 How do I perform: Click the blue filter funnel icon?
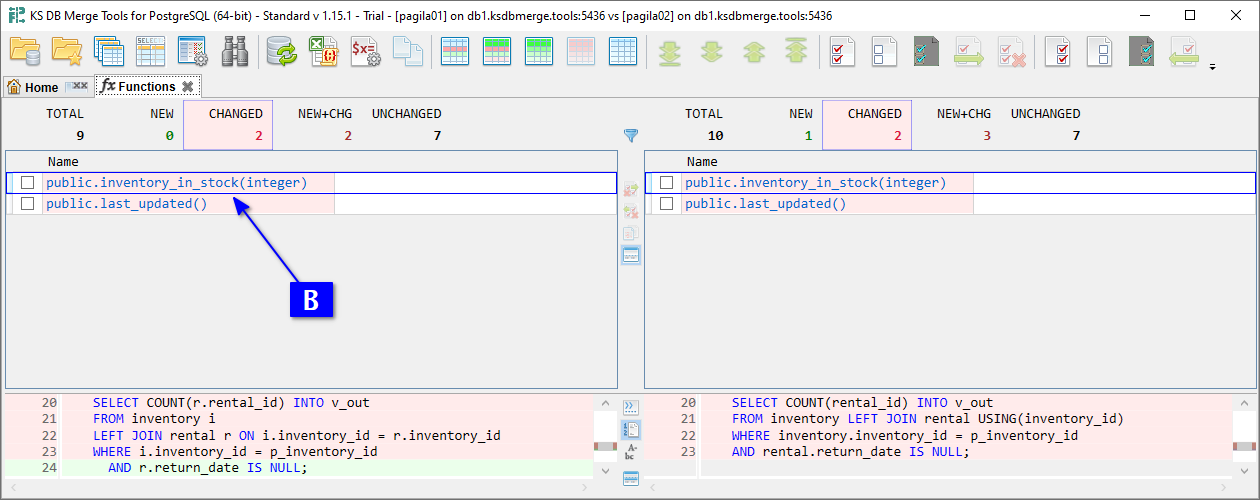(631, 135)
